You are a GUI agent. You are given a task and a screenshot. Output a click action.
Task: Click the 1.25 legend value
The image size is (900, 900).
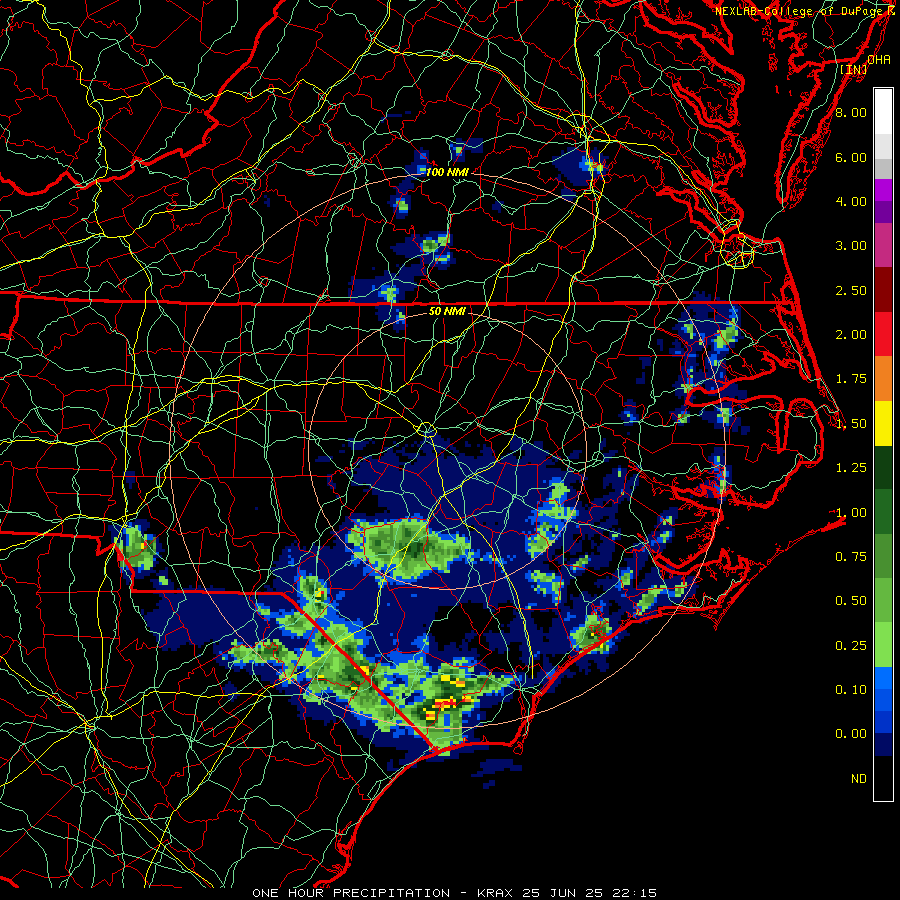point(851,468)
